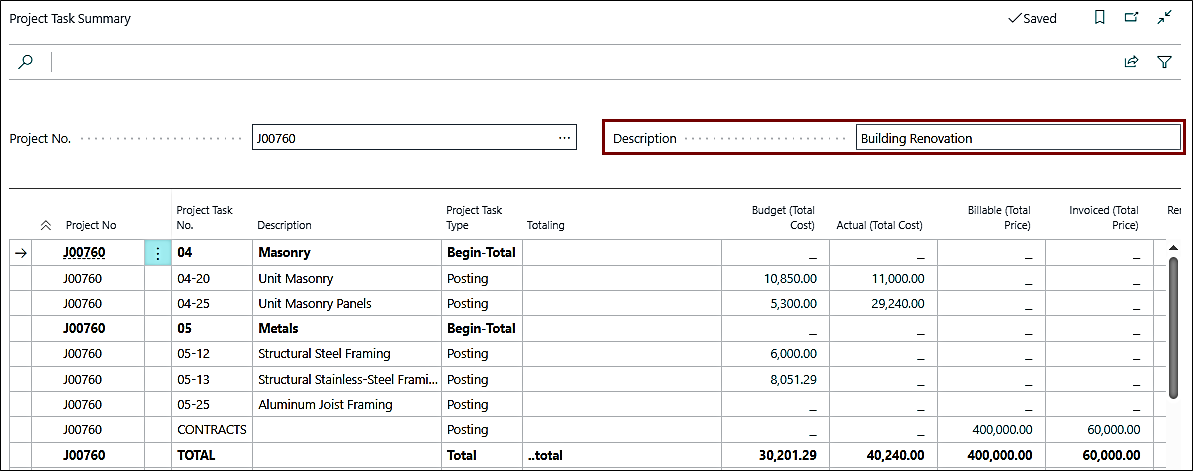The width and height of the screenshot is (1193, 471).
Task: Click the collapse page arrows icon
Action: pyautogui.click(x=1164, y=18)
